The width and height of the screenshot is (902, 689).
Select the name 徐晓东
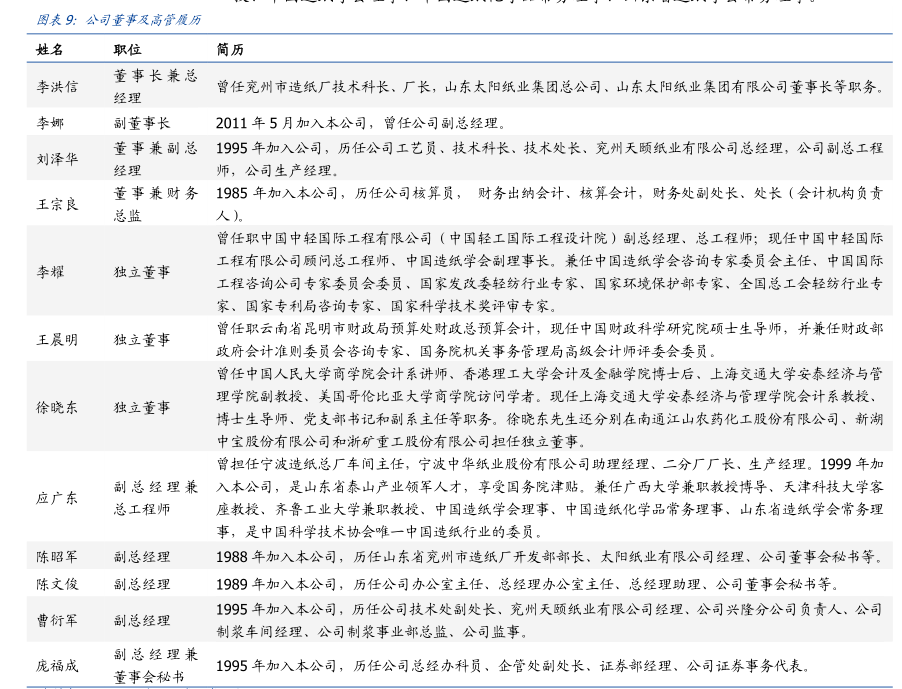point(57,408)
